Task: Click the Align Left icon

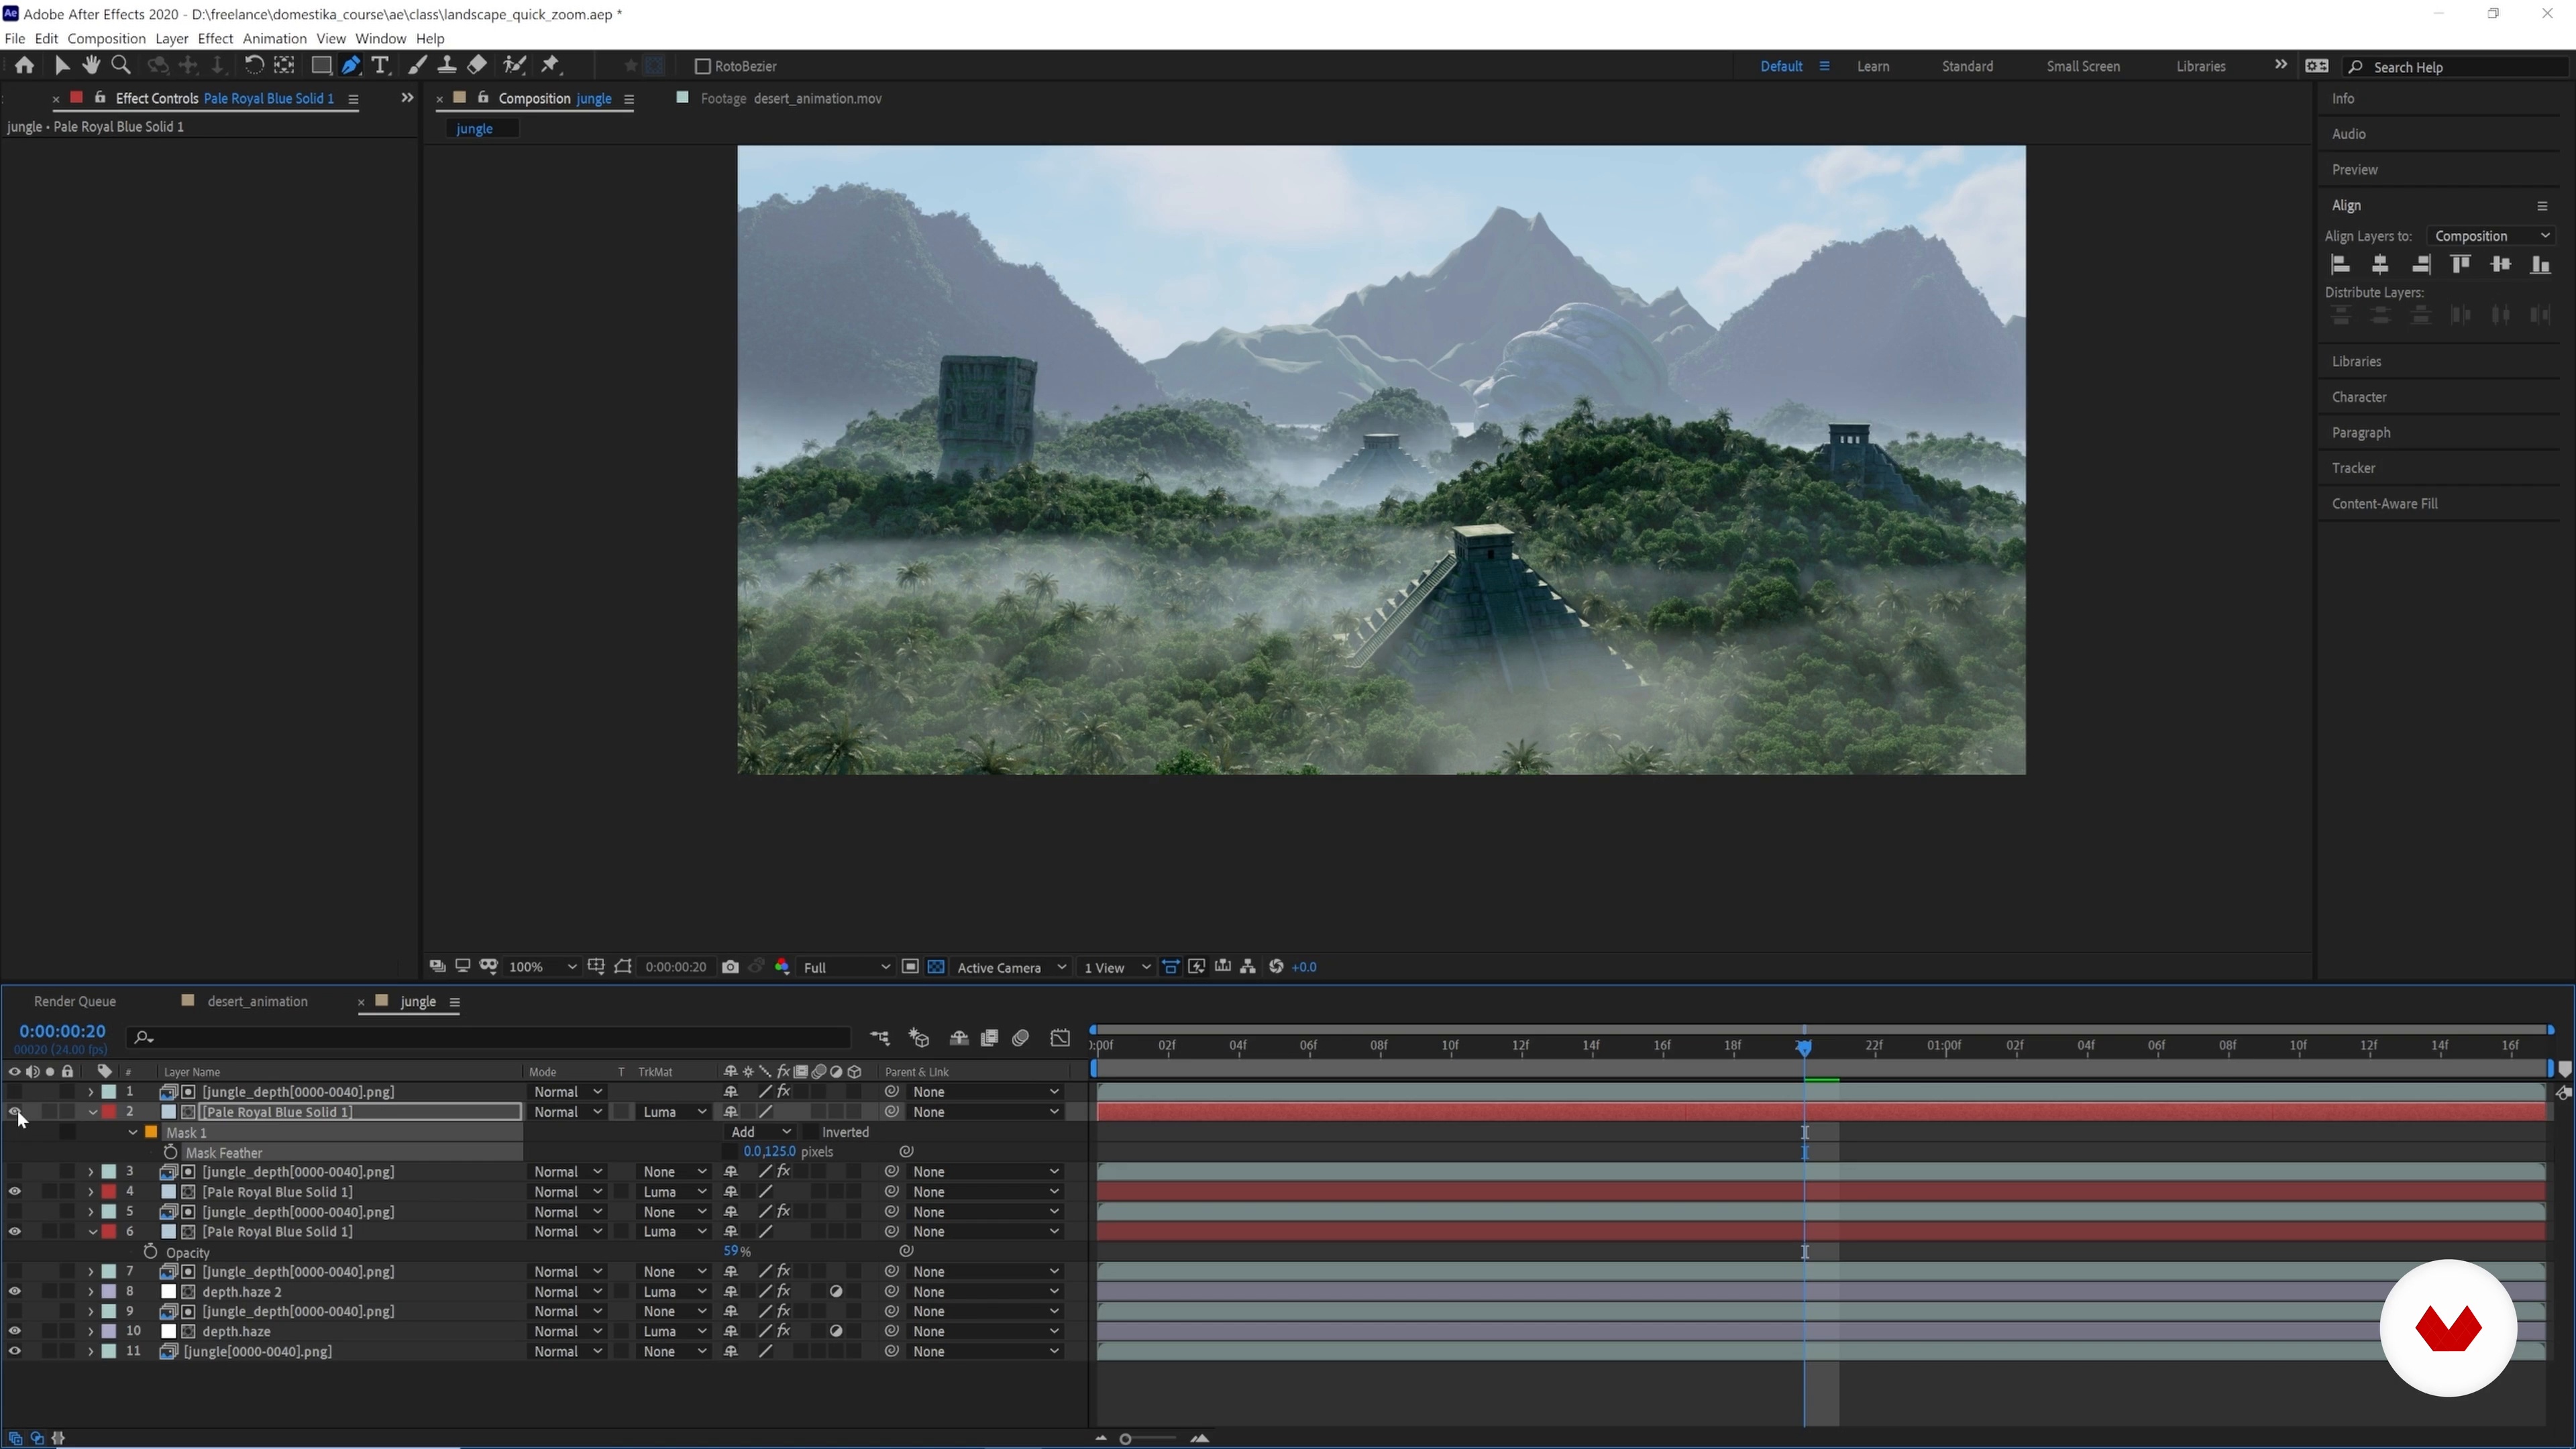Action: (2340, 265)
